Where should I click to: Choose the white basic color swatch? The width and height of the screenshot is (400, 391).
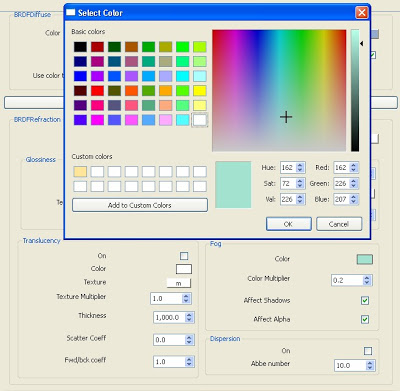point(200,120)
